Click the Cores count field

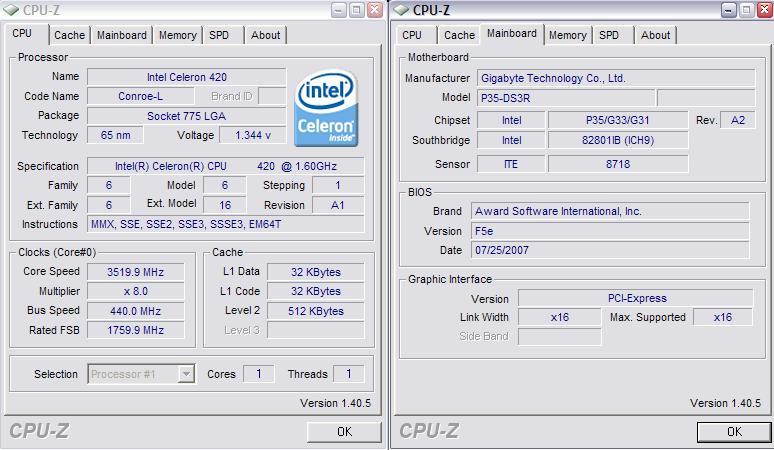click(x=259, y=374)
